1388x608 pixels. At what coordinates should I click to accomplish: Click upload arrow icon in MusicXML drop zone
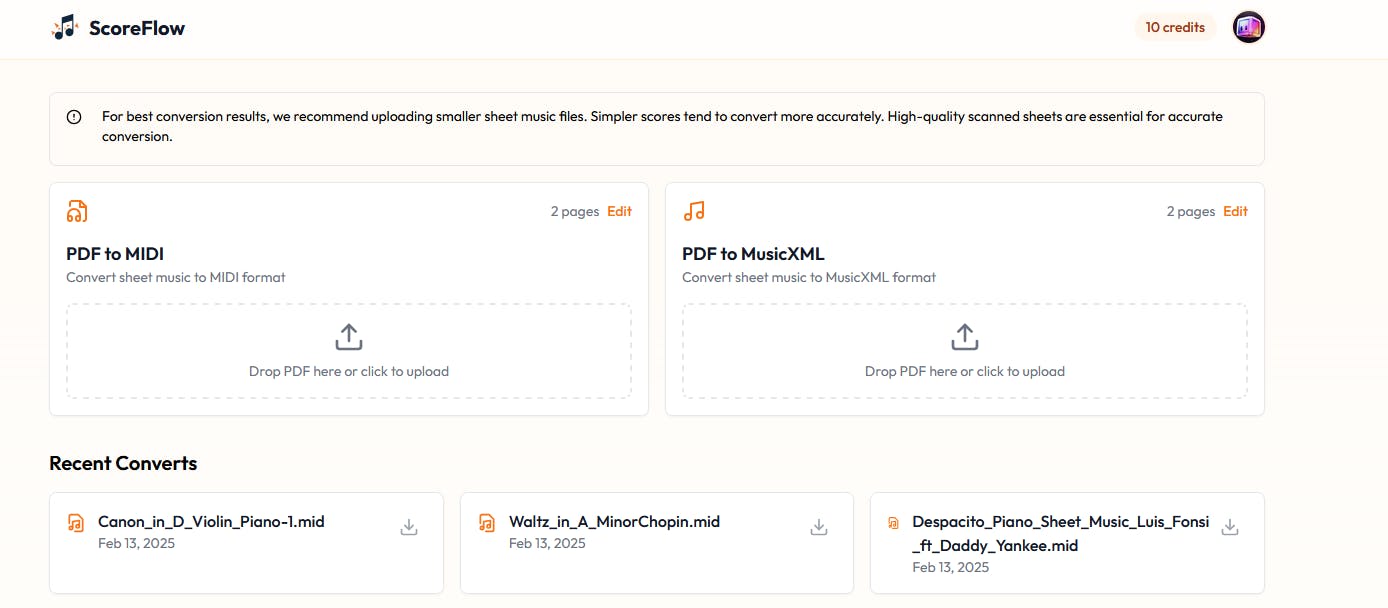pos(965,337)
